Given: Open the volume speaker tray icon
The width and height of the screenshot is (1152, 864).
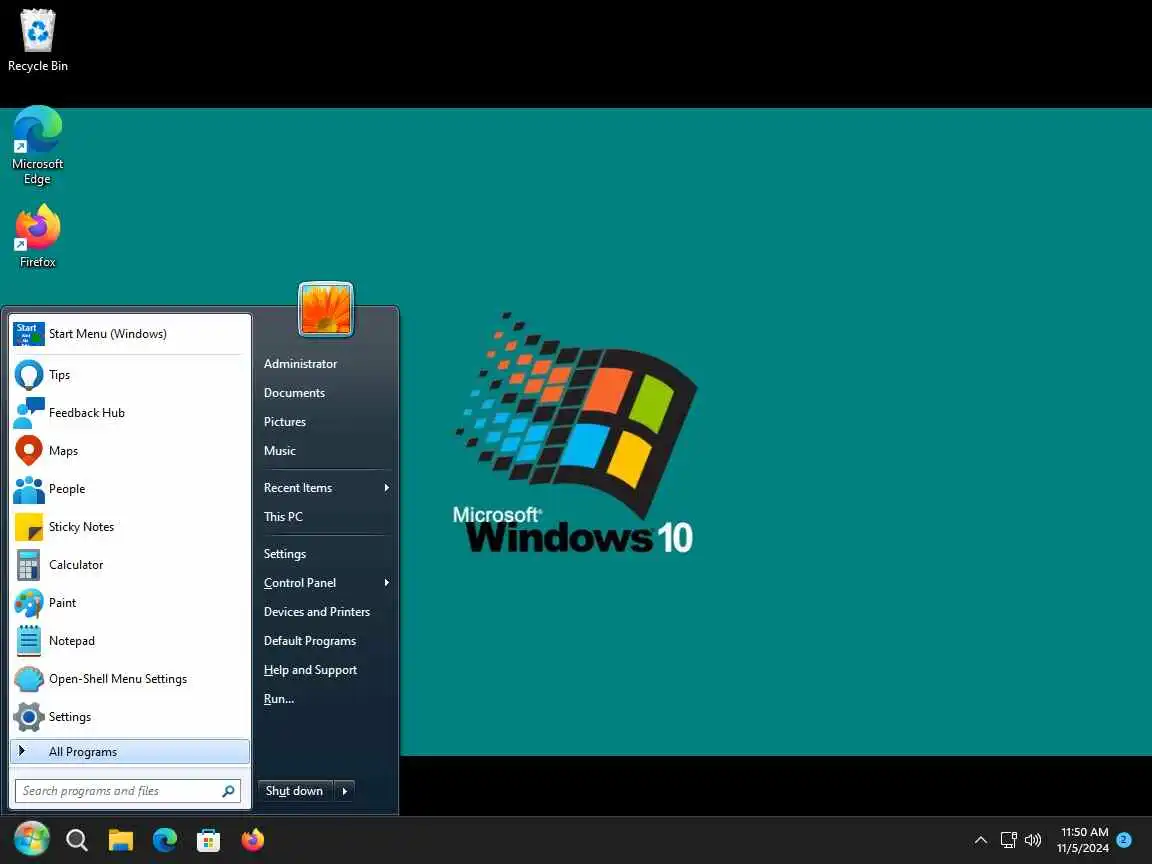Looking at the screenshot, I should coord(1033,840).
